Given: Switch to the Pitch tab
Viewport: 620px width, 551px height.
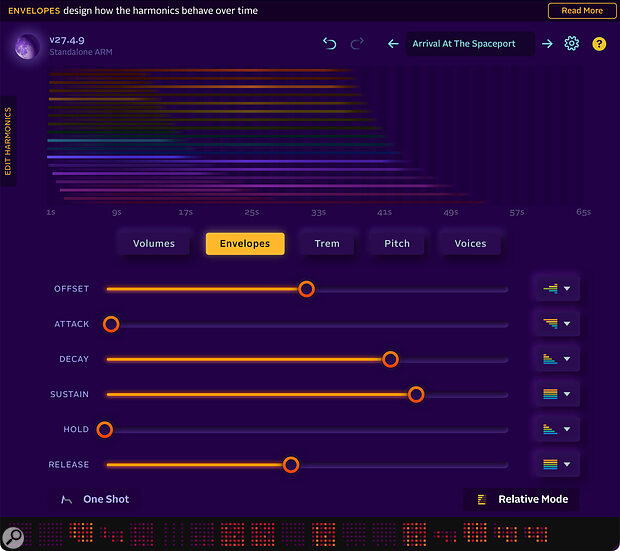Looking at the screenshot, I should pos(397,244).
